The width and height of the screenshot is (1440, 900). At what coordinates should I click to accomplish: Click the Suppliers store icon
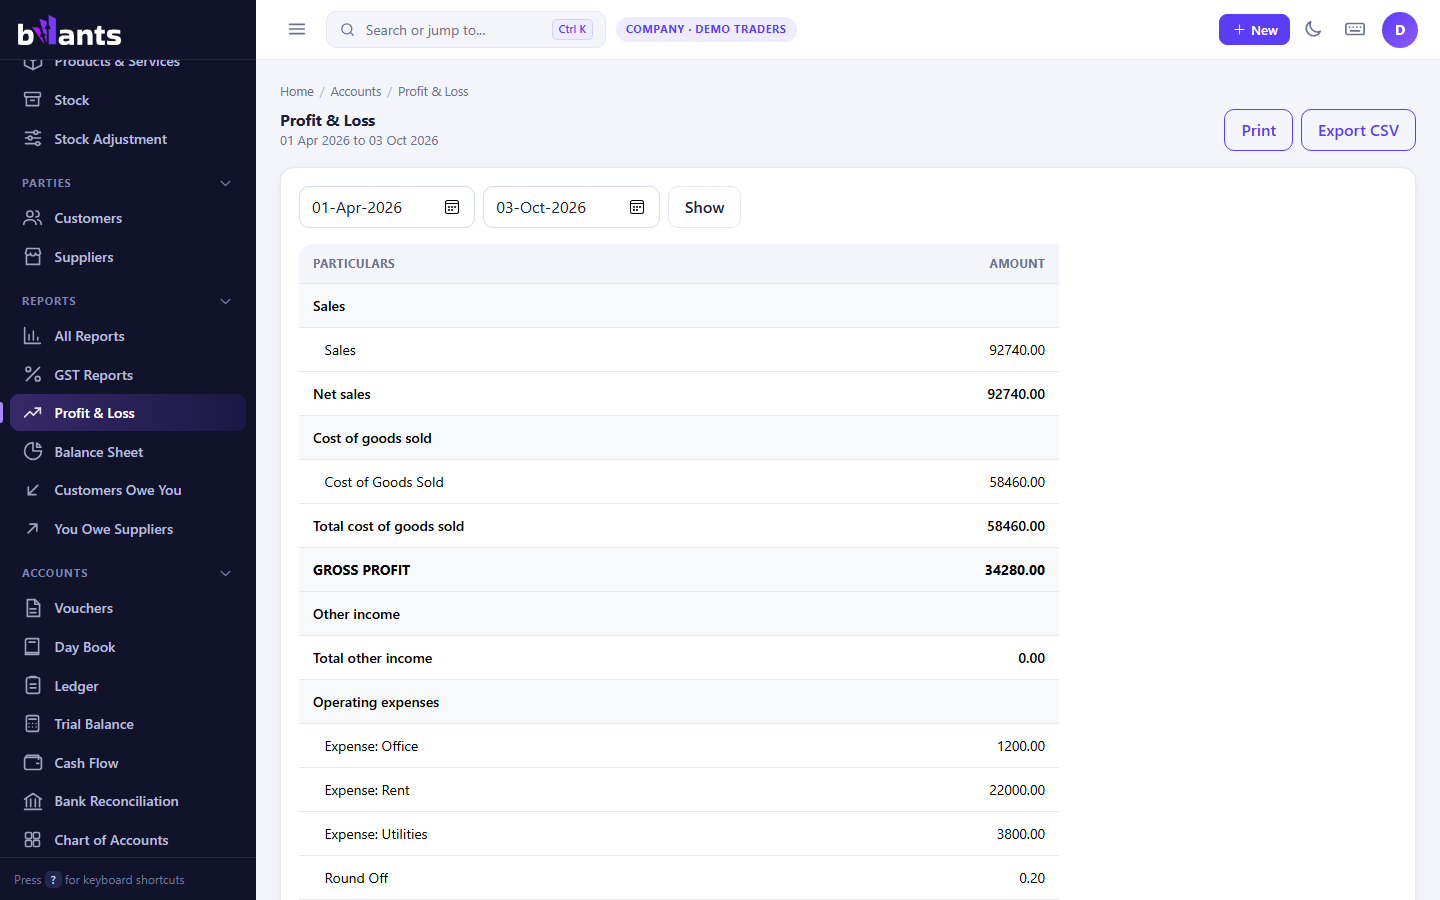pyautogui.click(x=33, y=257)
